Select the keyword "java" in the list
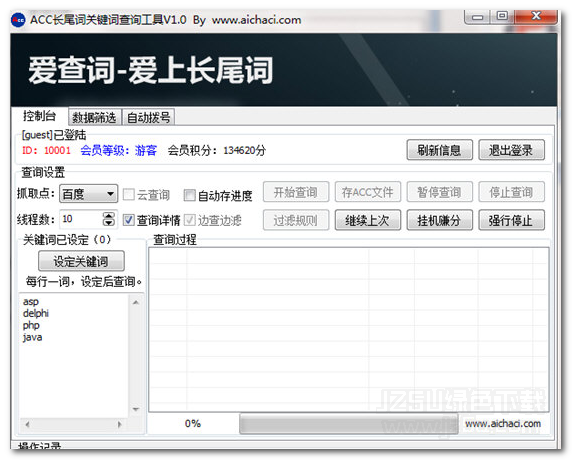This screenshot has height=460, width=572. [x=32, y=337]
